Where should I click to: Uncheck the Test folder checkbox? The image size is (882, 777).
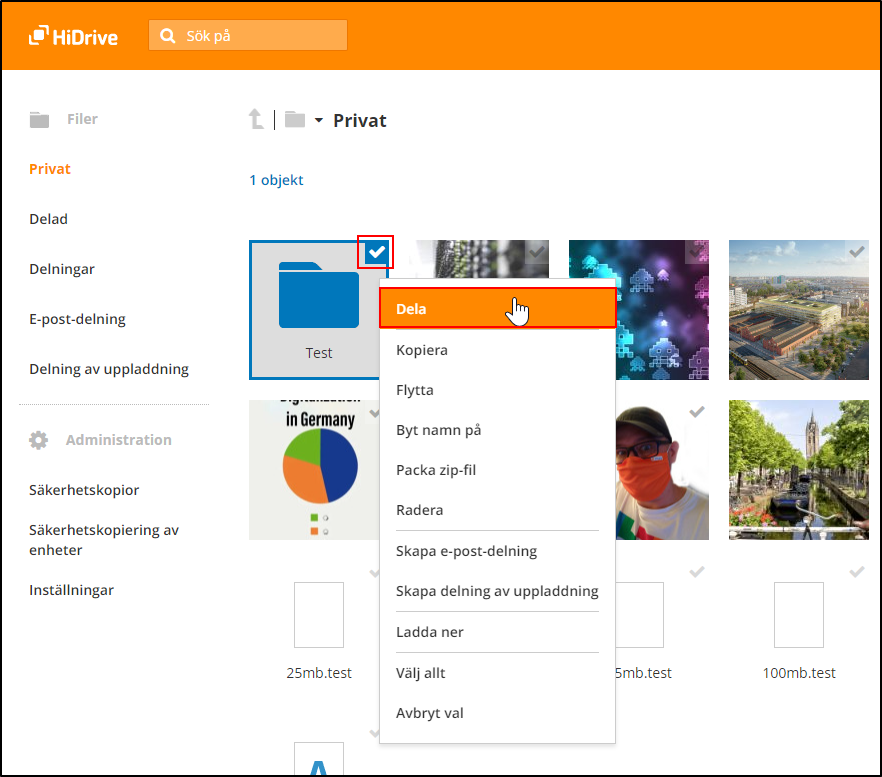[376, 253]
